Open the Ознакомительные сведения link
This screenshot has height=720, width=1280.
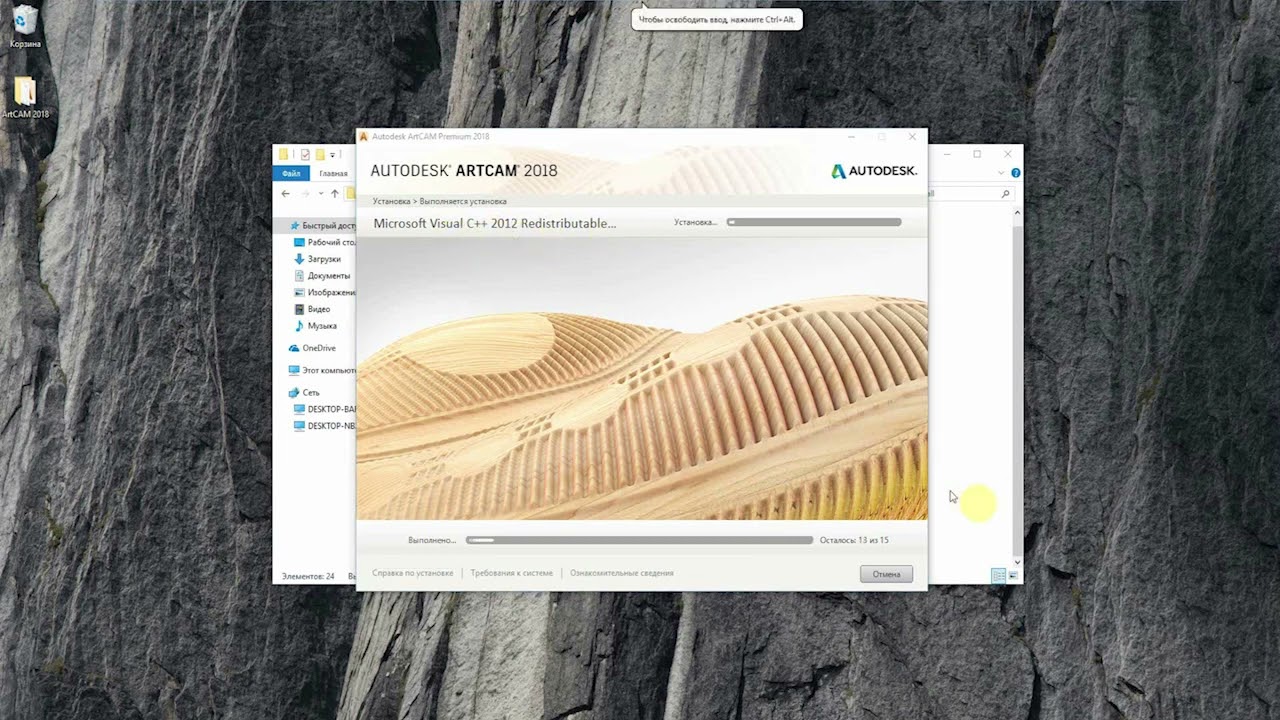tap(622, 573)
